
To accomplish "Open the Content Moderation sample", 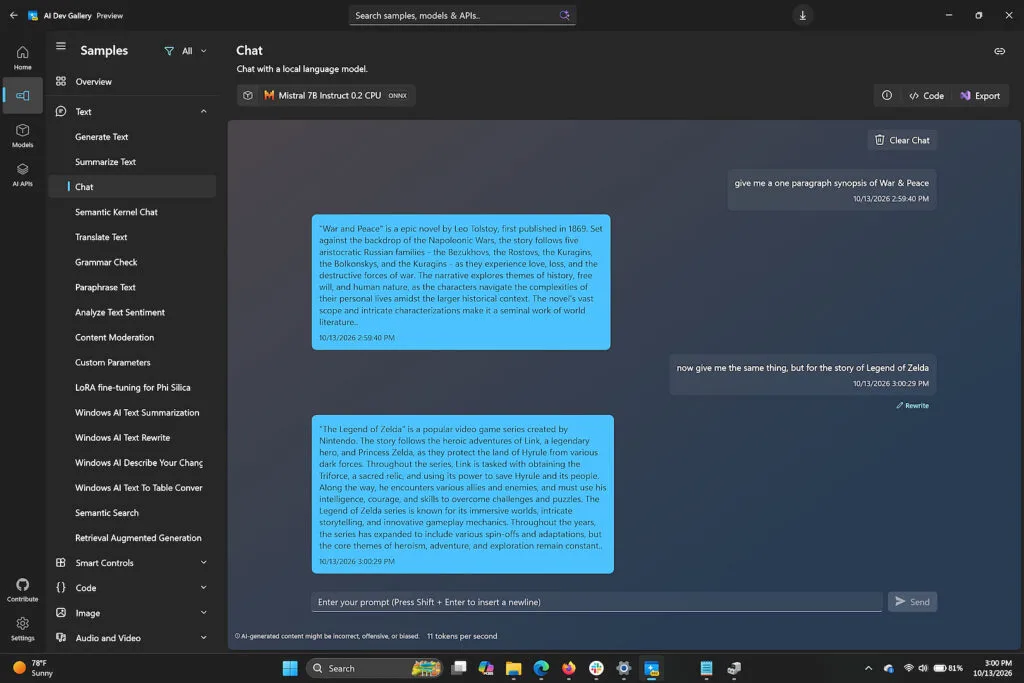I will (x=132, y=338).
